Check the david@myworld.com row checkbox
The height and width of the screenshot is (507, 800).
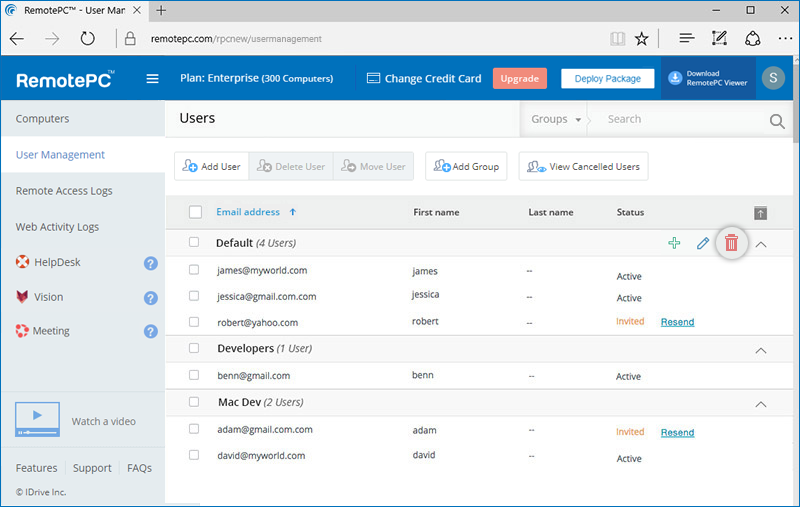click(x=194, y=455)
